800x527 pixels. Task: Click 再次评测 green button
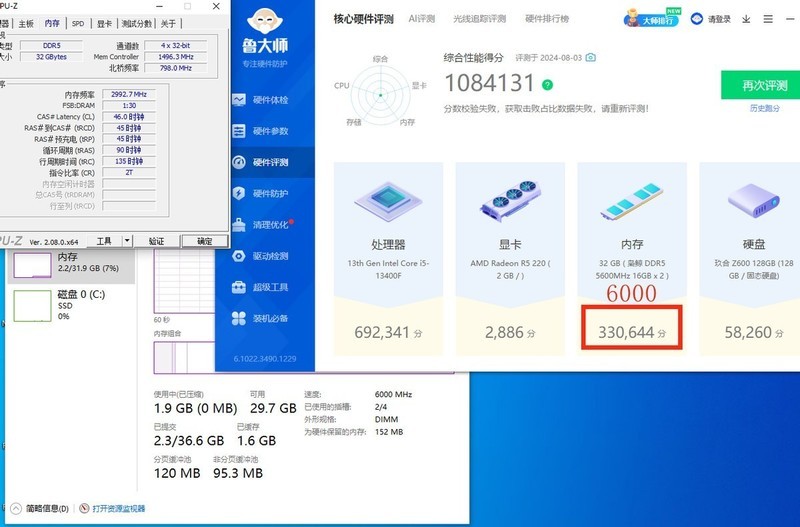click(761, 85)
